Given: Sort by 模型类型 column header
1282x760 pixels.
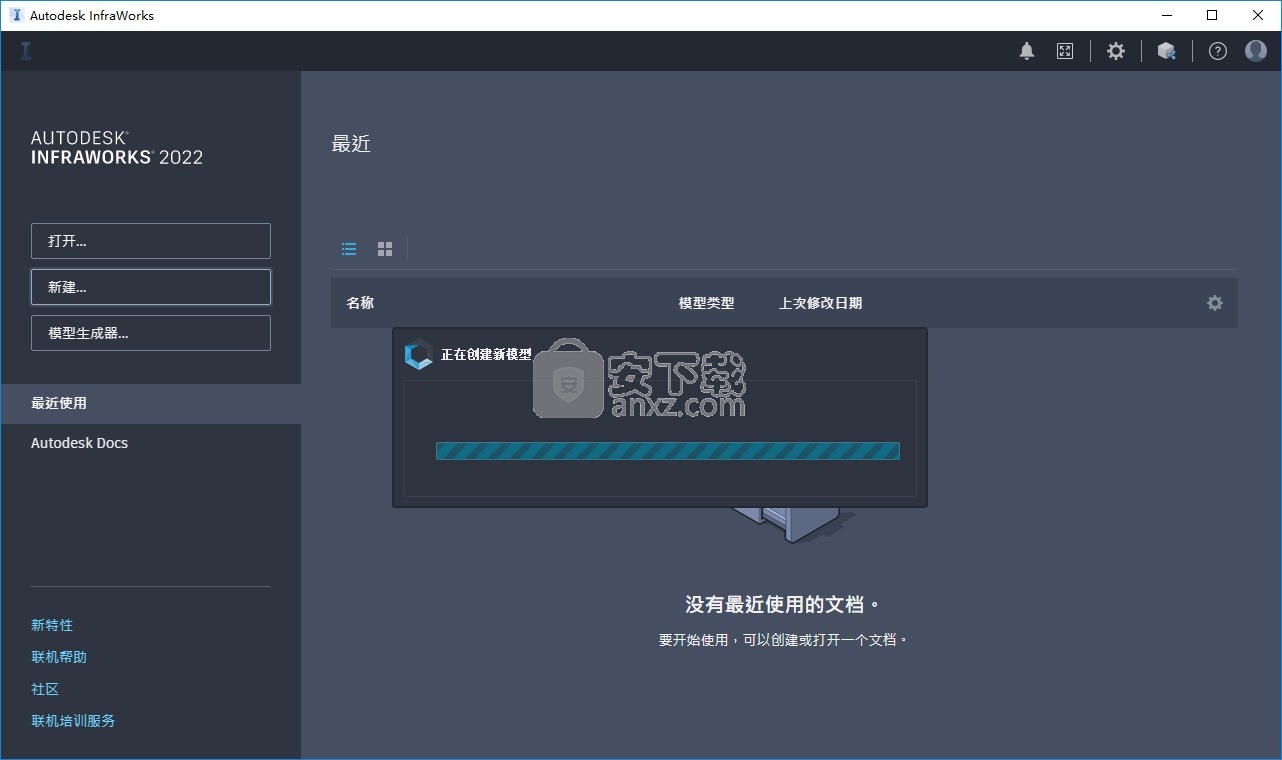Looking at the screenshot, I should [707, 303].
